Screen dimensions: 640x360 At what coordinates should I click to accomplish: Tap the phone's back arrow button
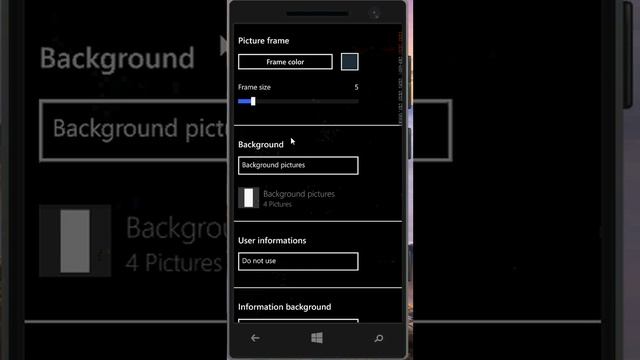(256, 338)
